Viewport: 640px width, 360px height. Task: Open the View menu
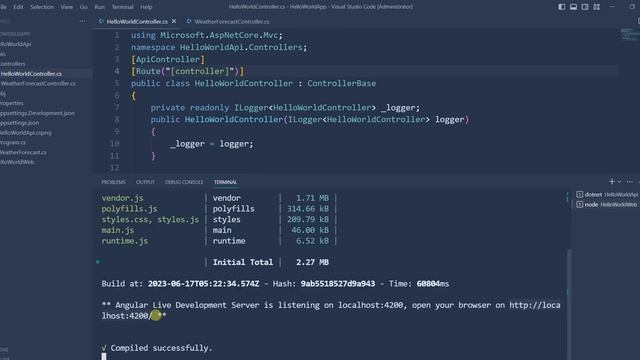67,7
